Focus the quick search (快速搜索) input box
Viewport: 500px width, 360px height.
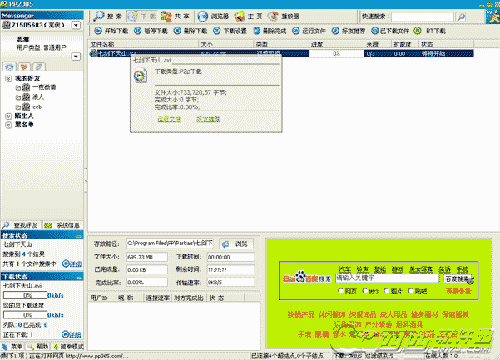pyautogui.click(x=422, y=17)
